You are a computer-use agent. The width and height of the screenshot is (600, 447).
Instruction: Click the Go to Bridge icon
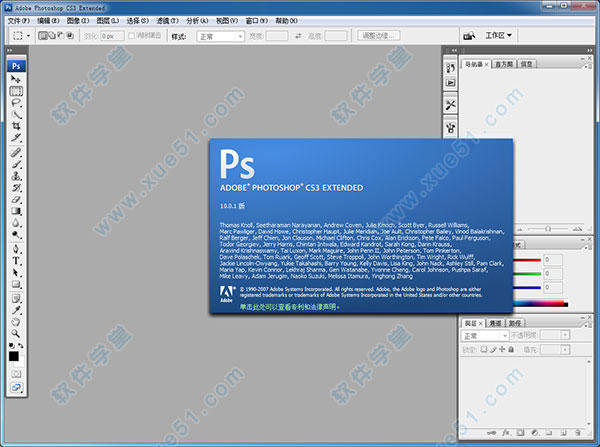point(469,36)
